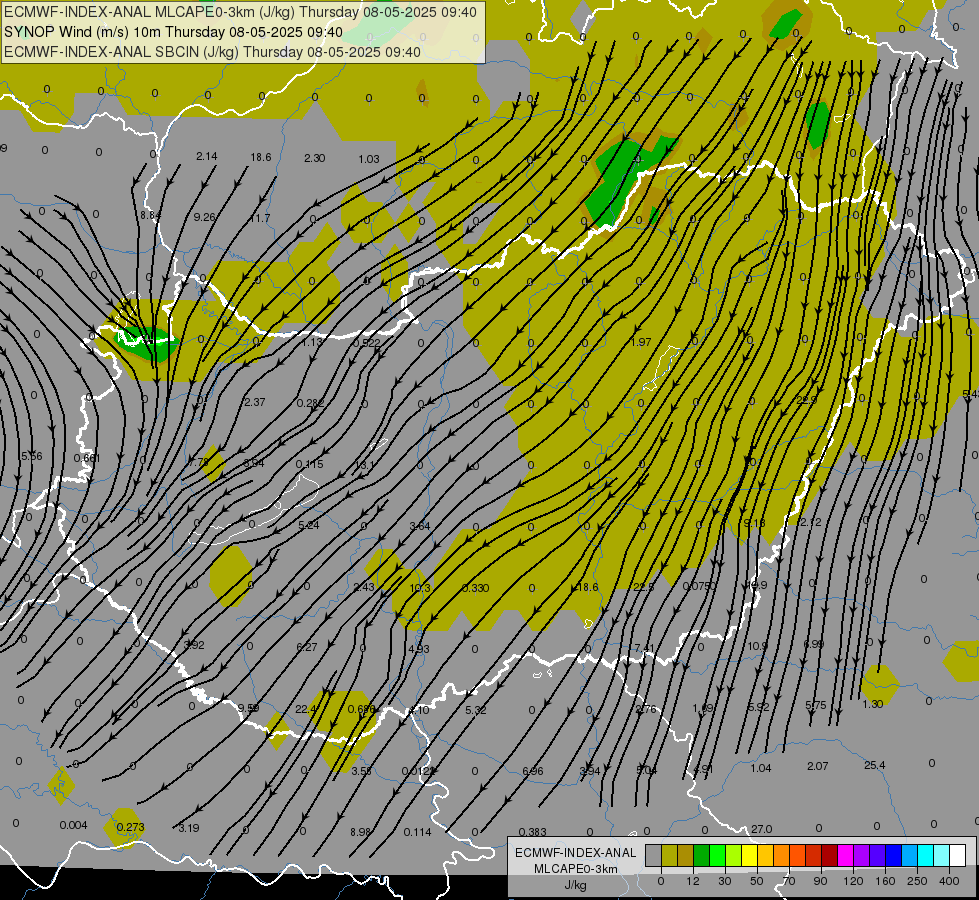The height and width of the screenshot is (900, 979).
Task: Click the legend tick label '50'
Action: [x=756, y=881]
